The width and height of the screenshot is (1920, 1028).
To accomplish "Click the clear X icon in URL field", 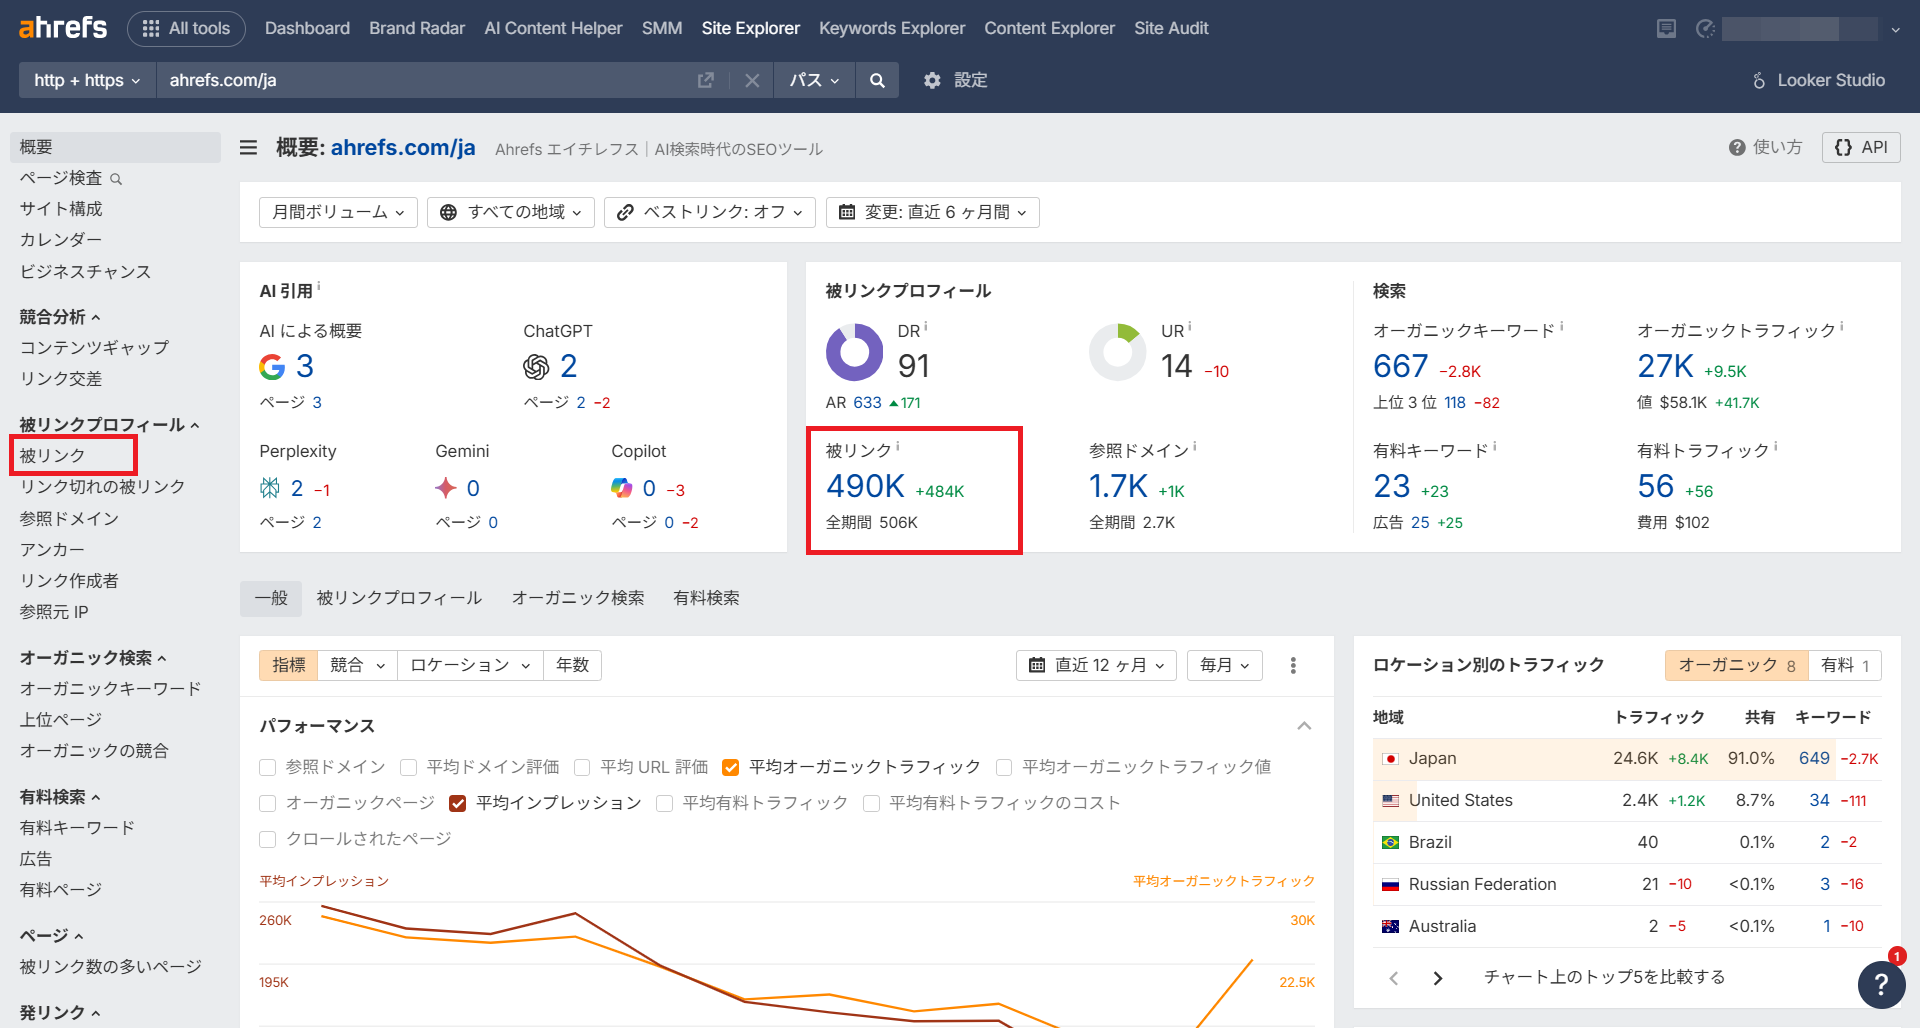I will pyautogui.click(x=752, y=80).
